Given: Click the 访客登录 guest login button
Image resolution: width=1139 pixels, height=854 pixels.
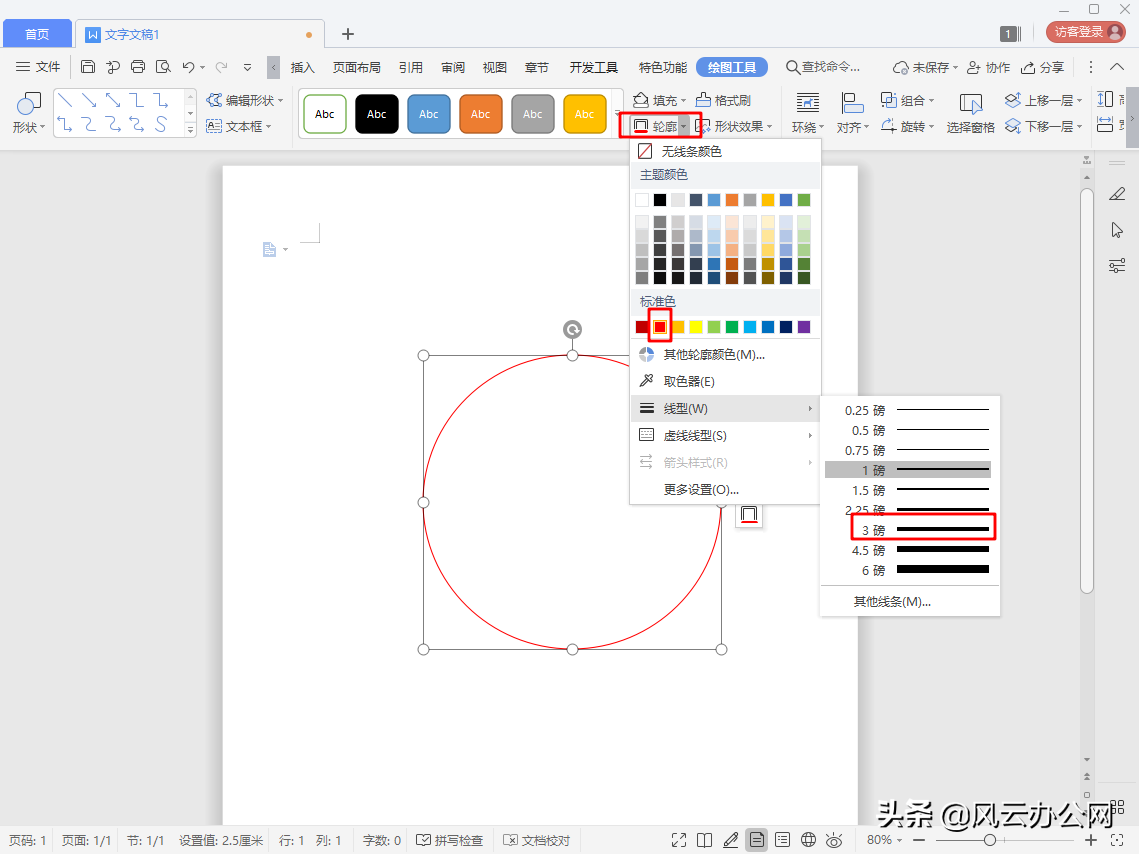Looking at the screenshot, I should click(1086, 32).
